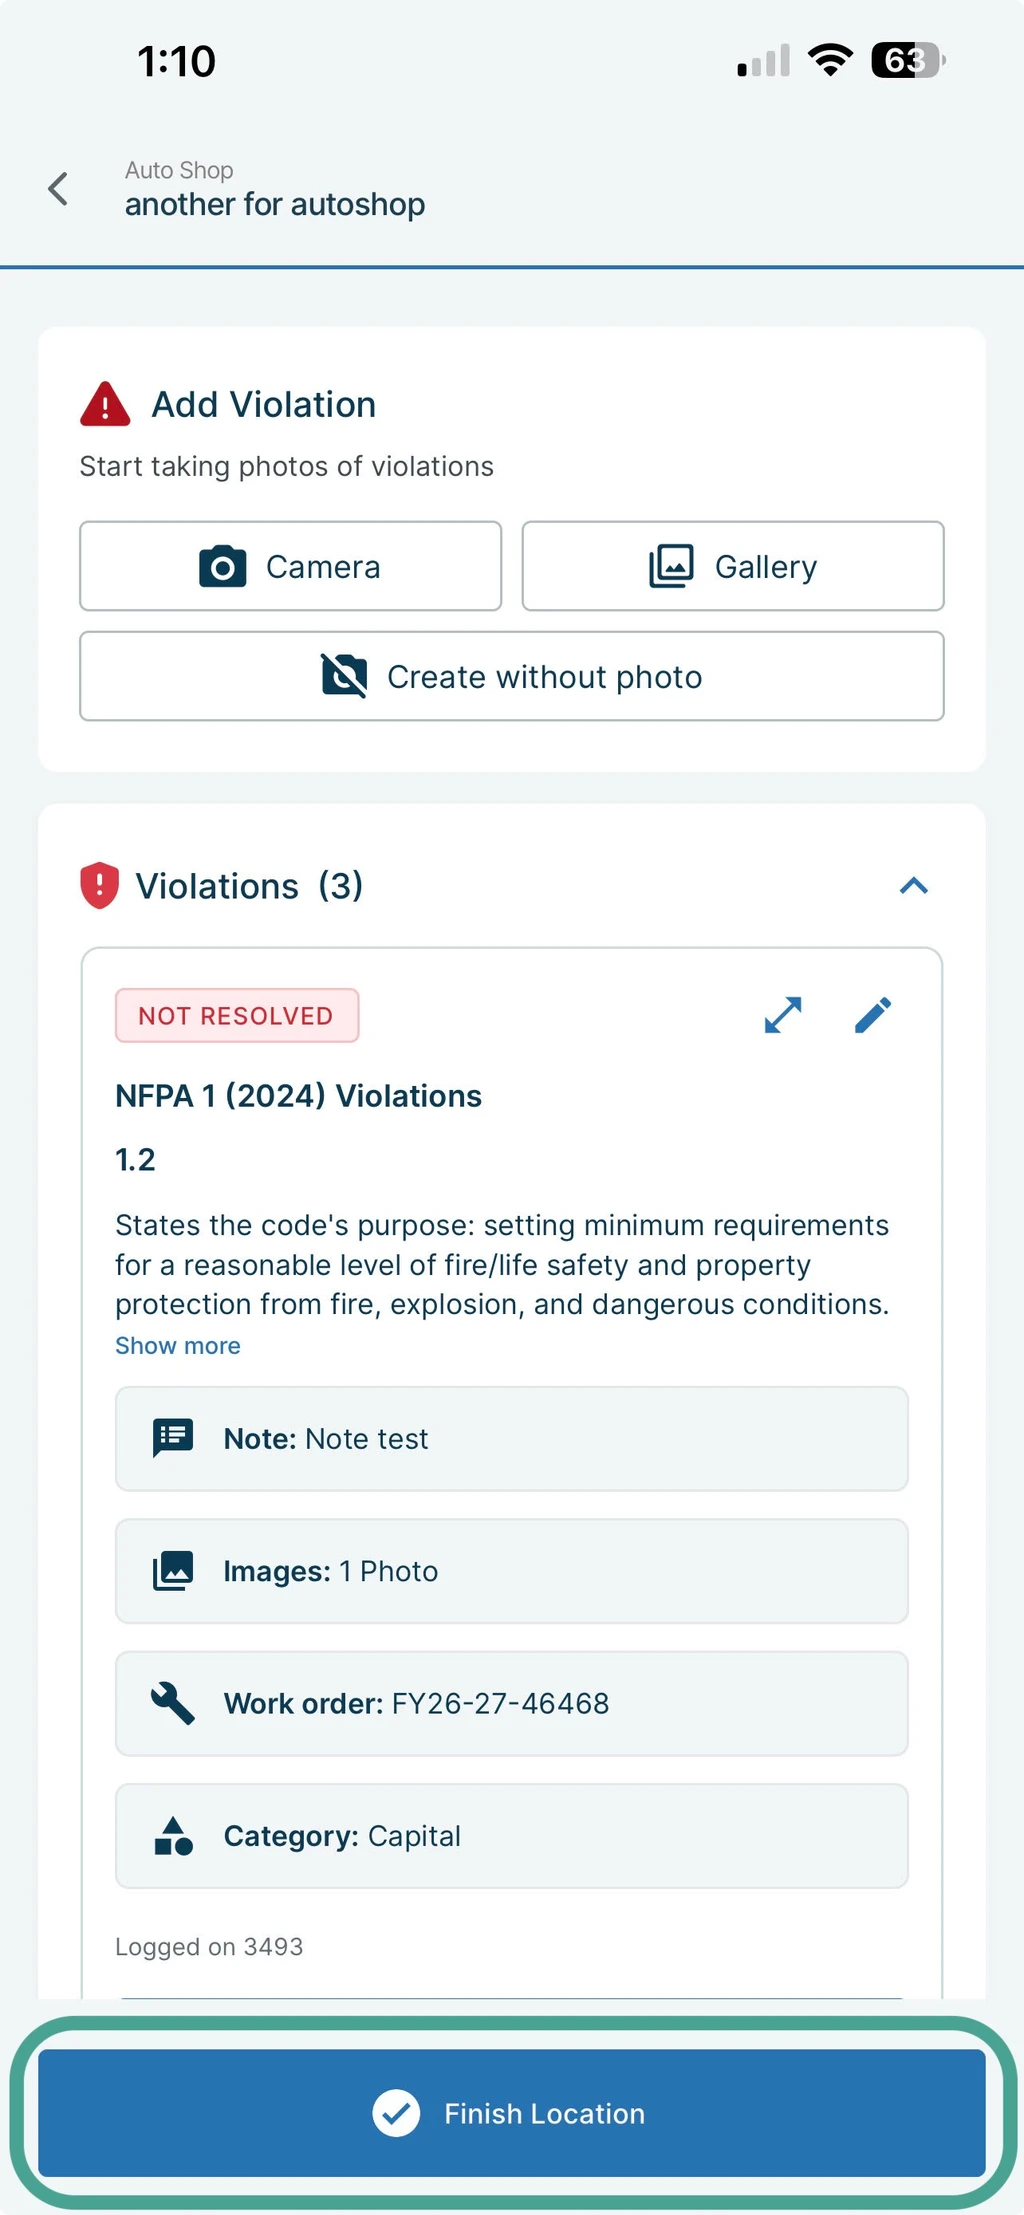
Task: Tap the NOT RESOLVED status badge
Action: pyautogui.click(x=237, y=1015)
